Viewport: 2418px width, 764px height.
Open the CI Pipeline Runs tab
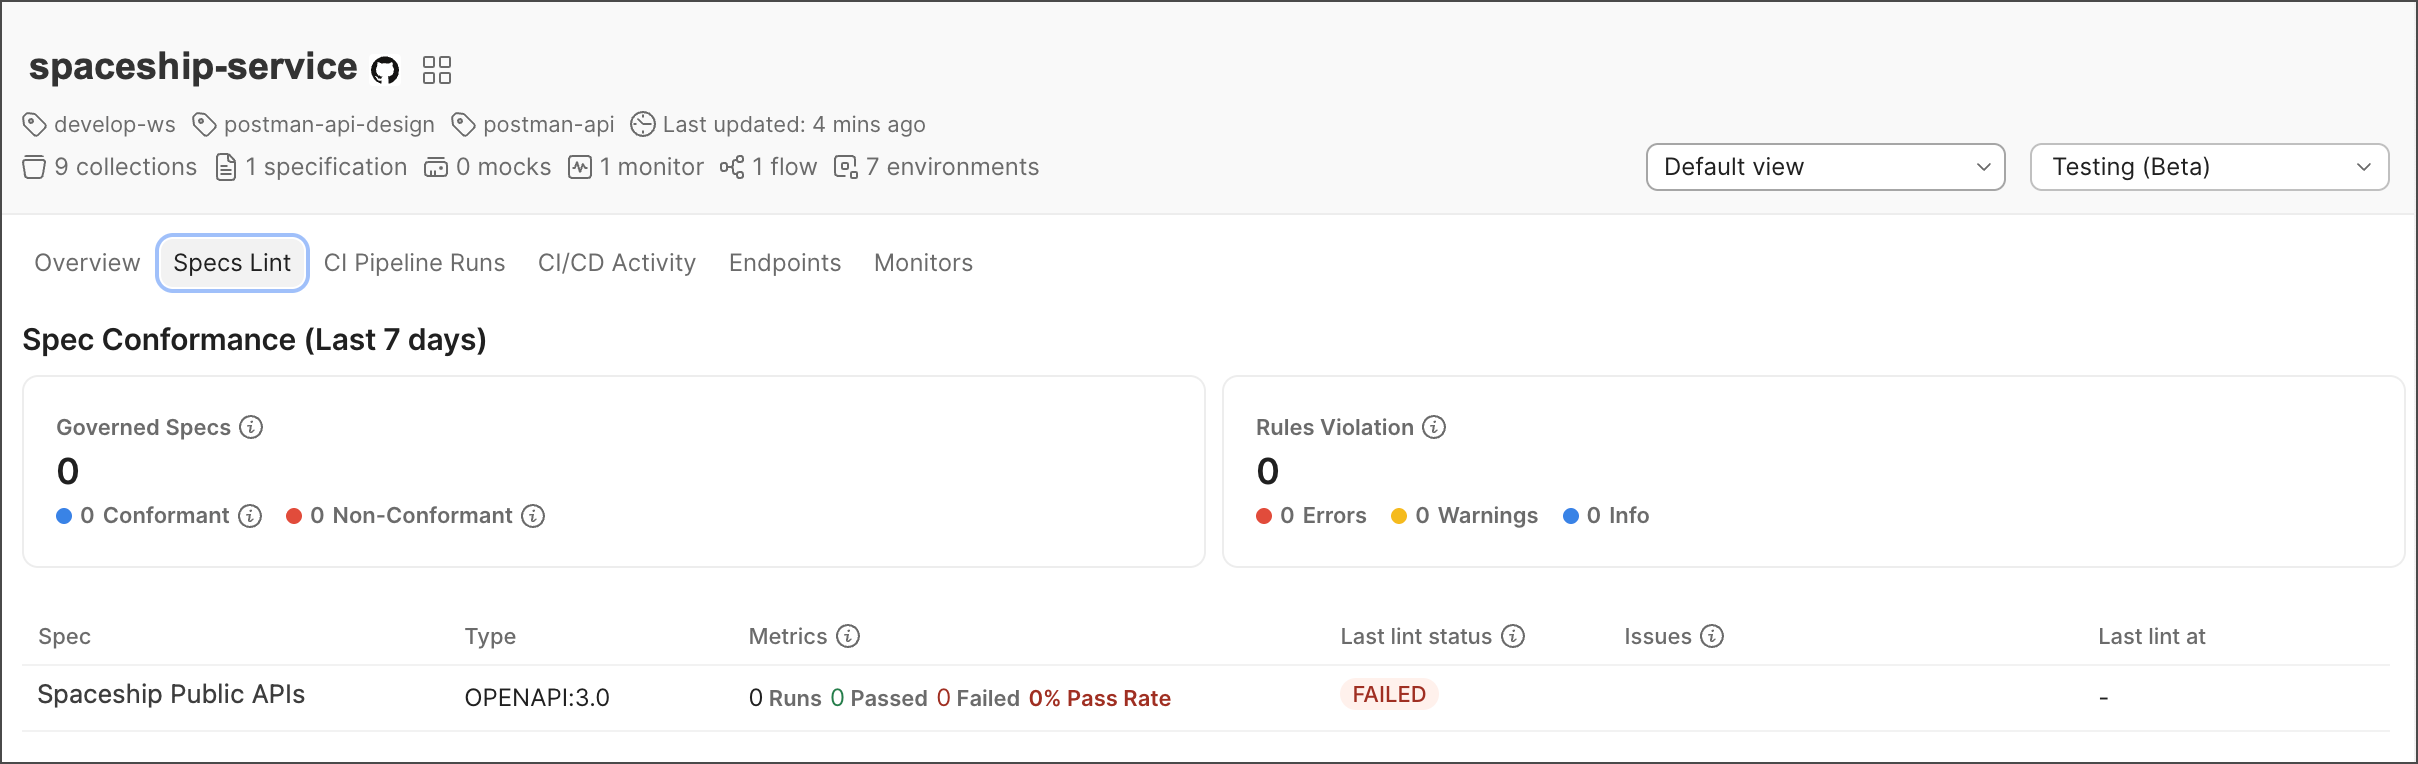414,263
